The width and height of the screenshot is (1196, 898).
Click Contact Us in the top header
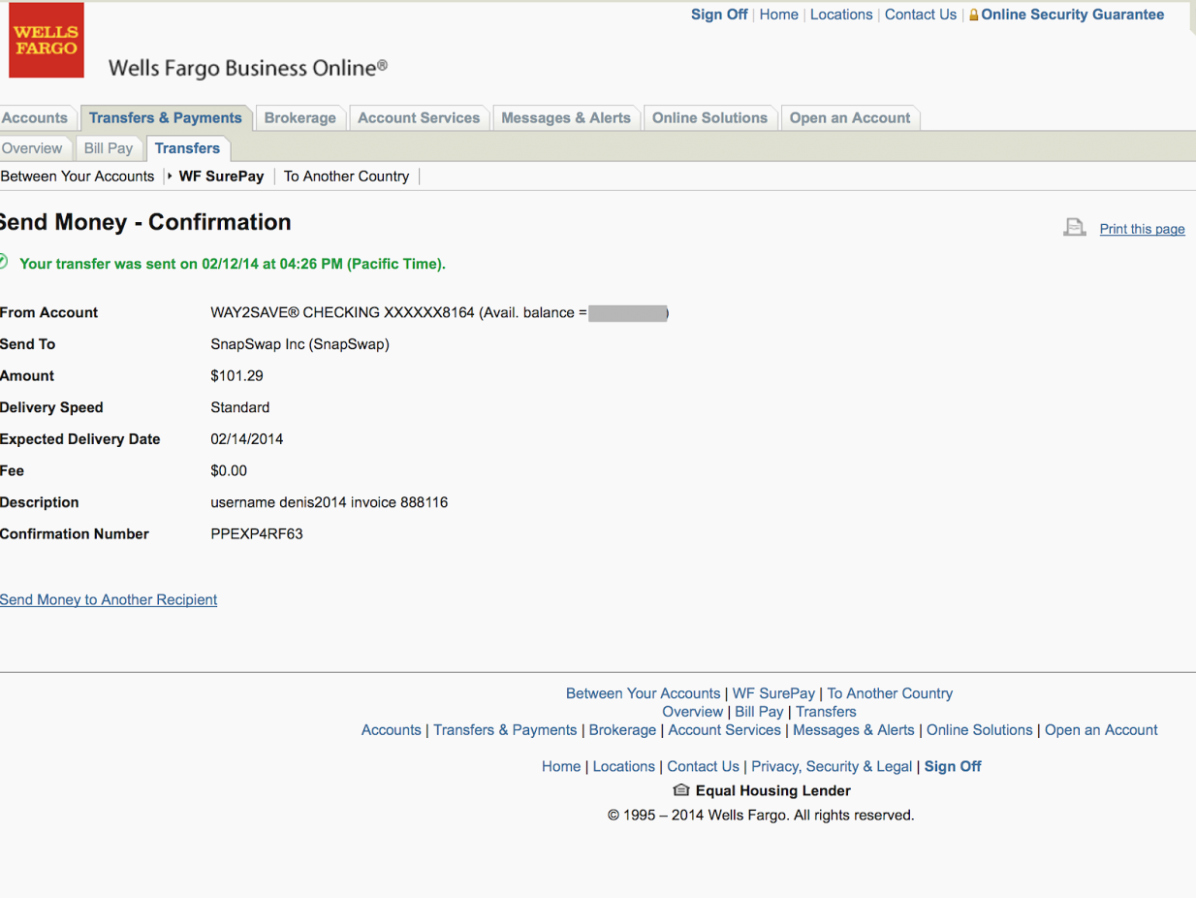[921, 14]
